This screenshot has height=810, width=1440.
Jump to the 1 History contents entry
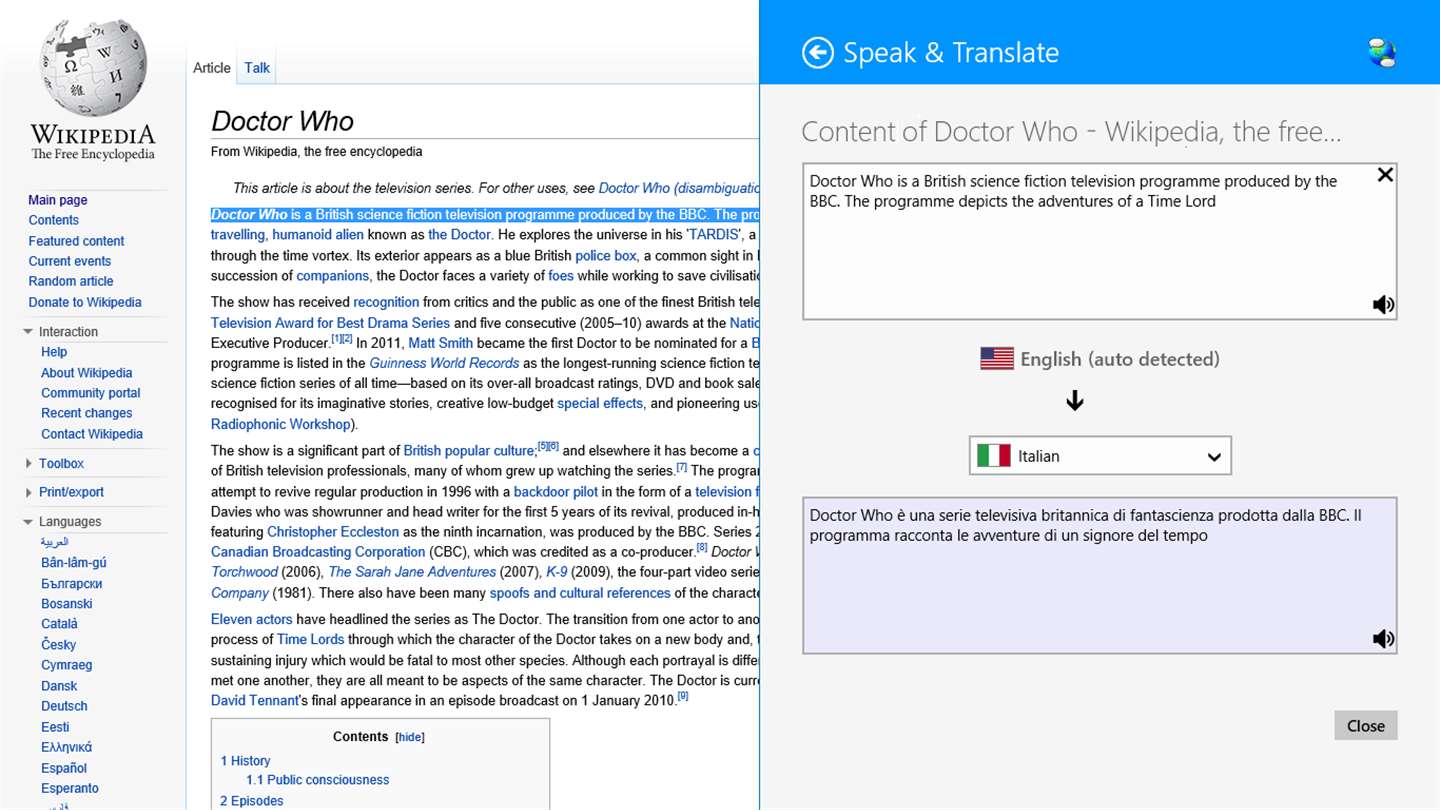tap(245, 761)
